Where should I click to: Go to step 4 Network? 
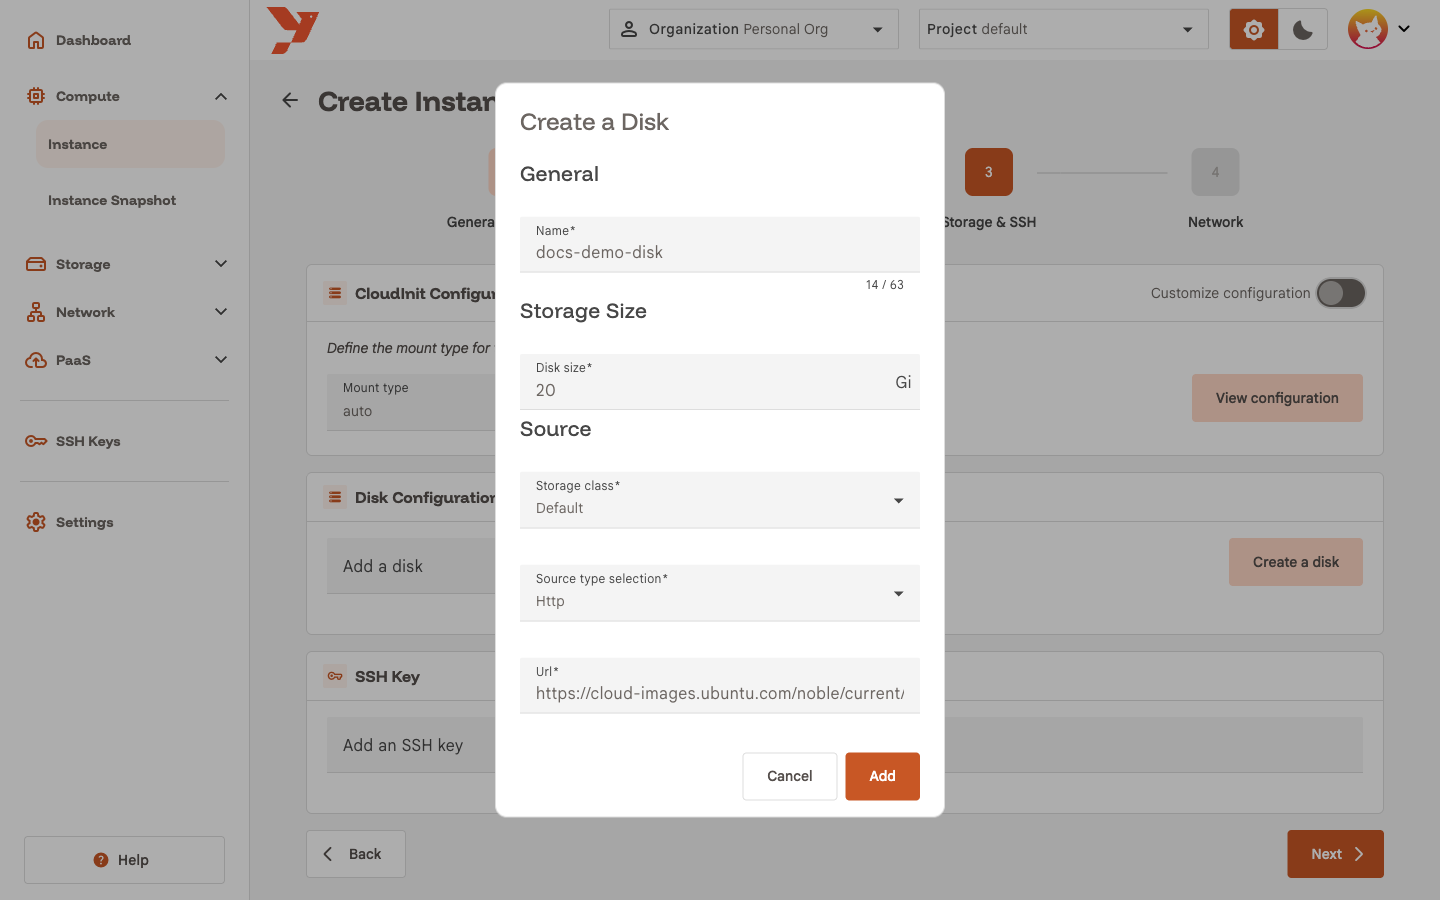point(1215,172)
